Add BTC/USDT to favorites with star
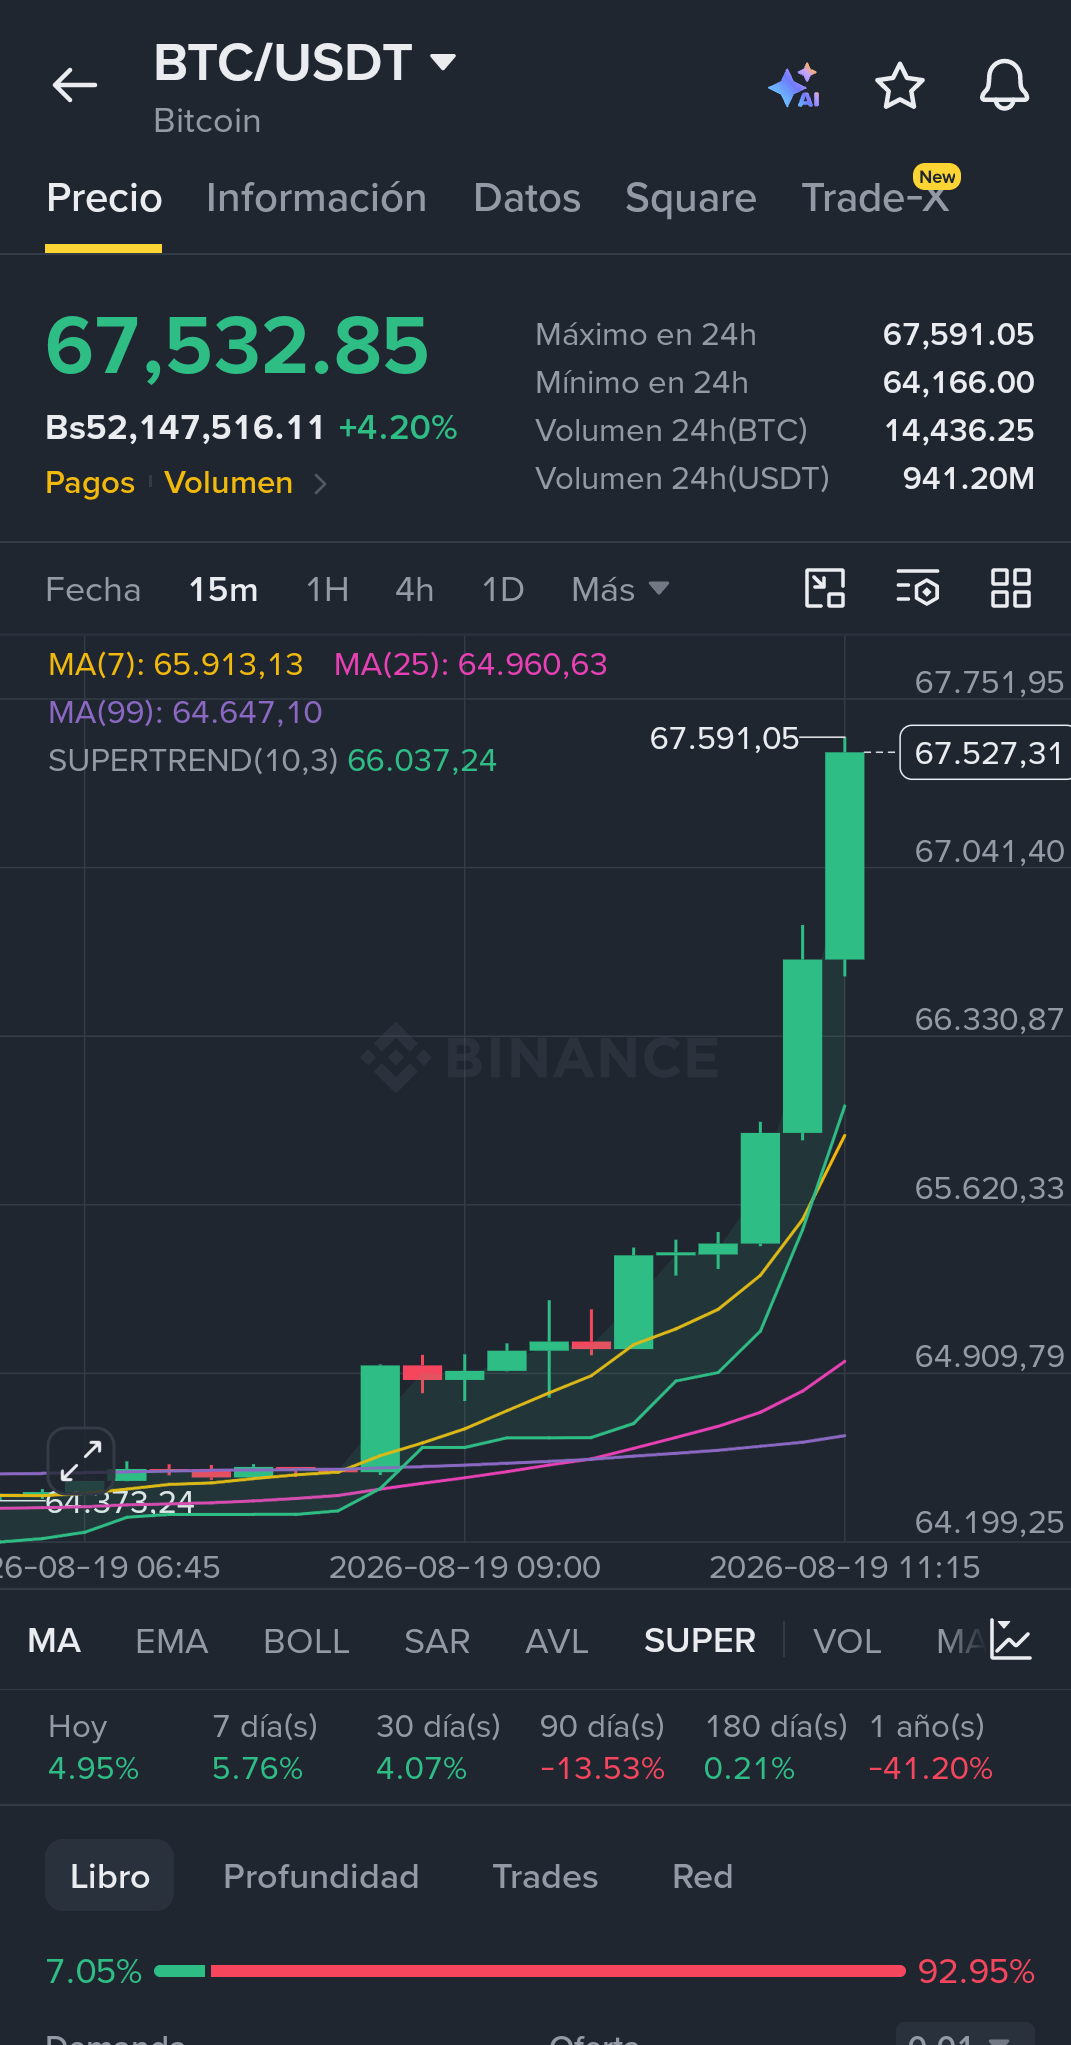This screenshot has width=1071, height=2045. pos(900,86)
